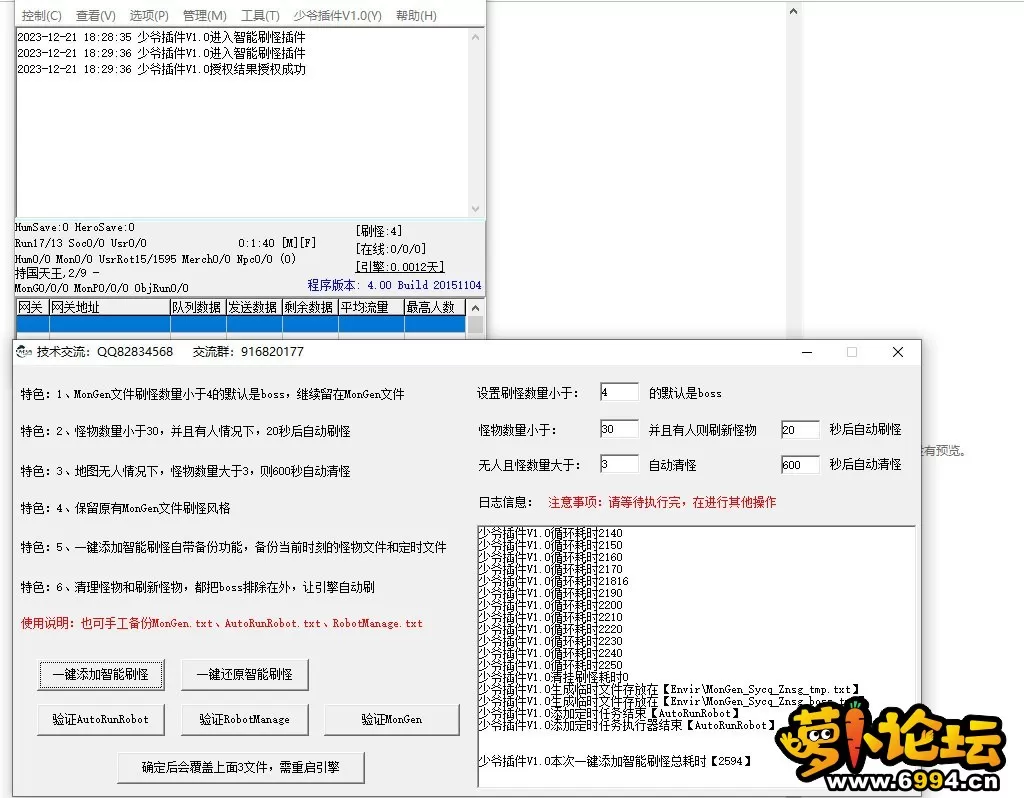
Task: Click the [引擎:0.0012天] status text
Action: point(400,266)
